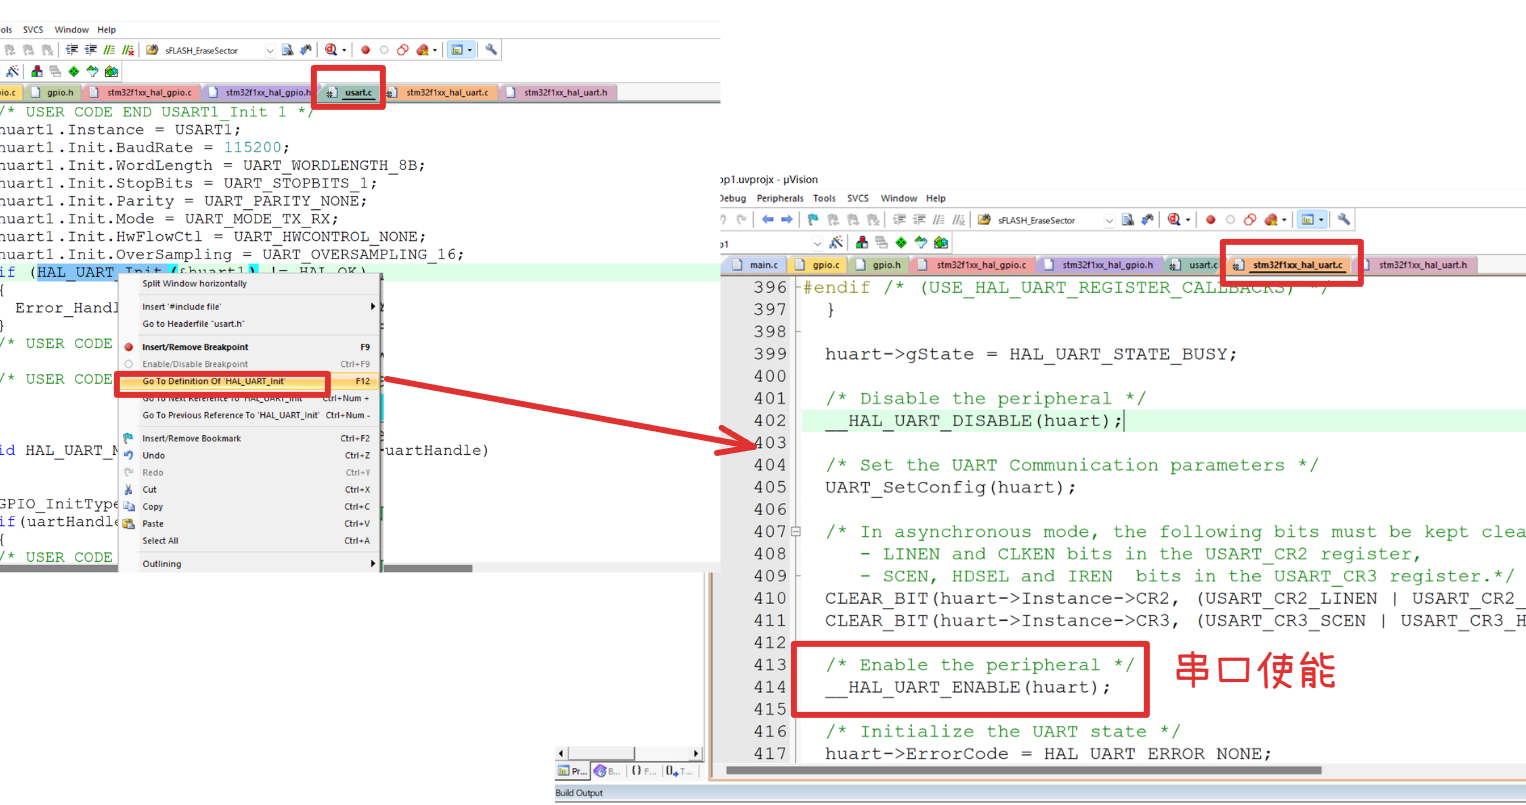Click comment selection icon in left window toolbar

[x=109, y=50]
